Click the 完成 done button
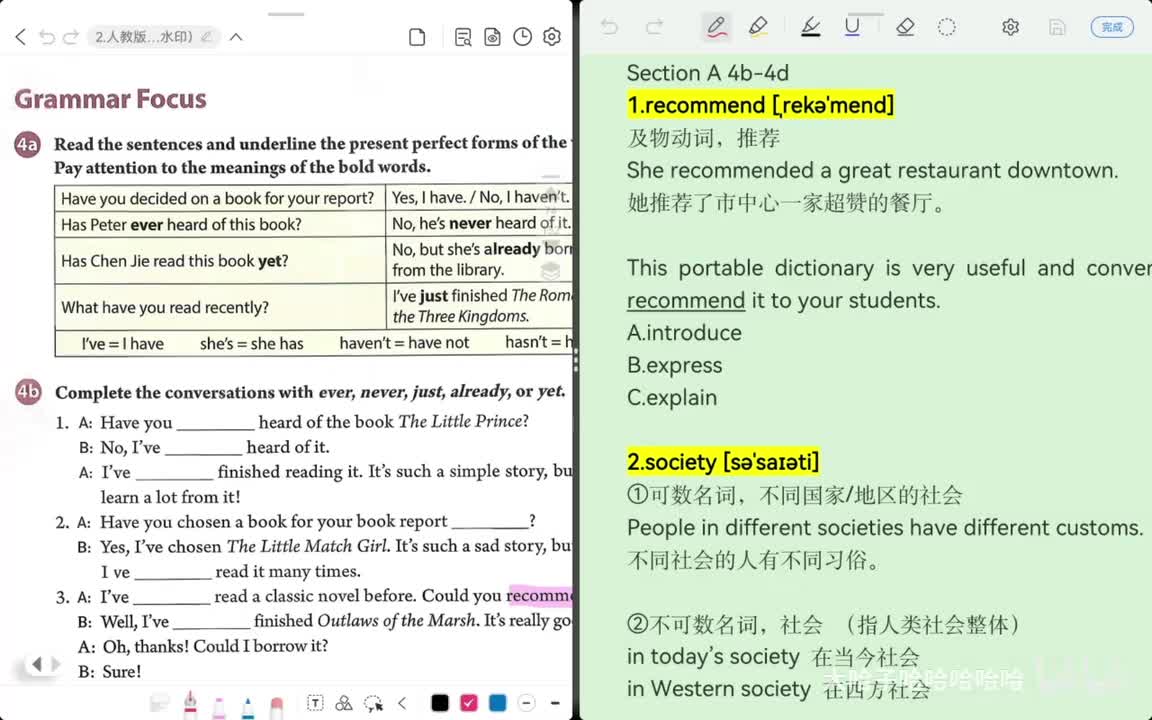The height and width of the screenshot is (720, 1152). click(x=1112, y=27)
